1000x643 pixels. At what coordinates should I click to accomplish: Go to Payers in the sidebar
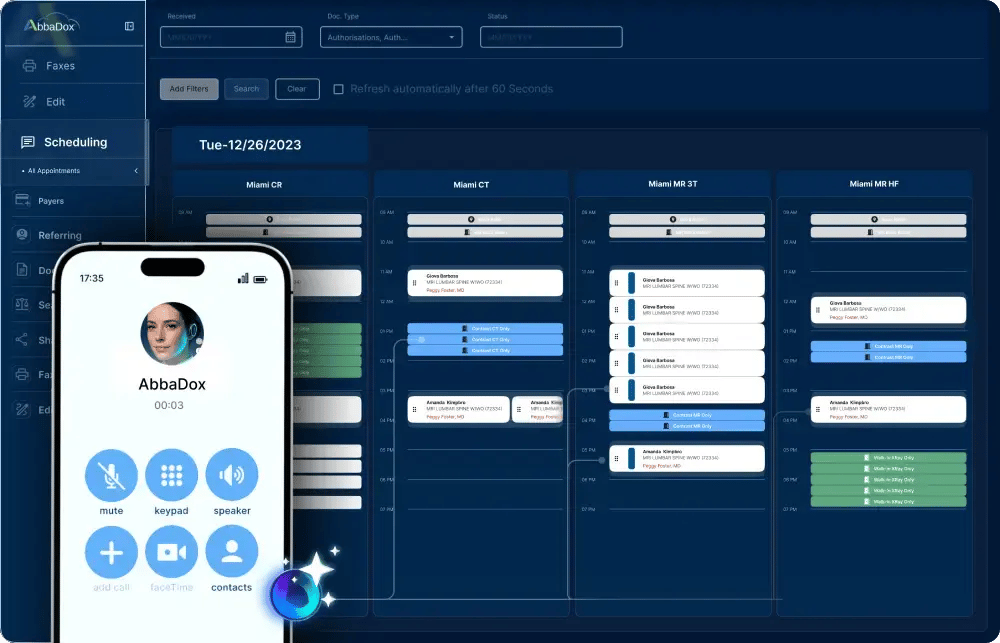(x=51, y=201)
